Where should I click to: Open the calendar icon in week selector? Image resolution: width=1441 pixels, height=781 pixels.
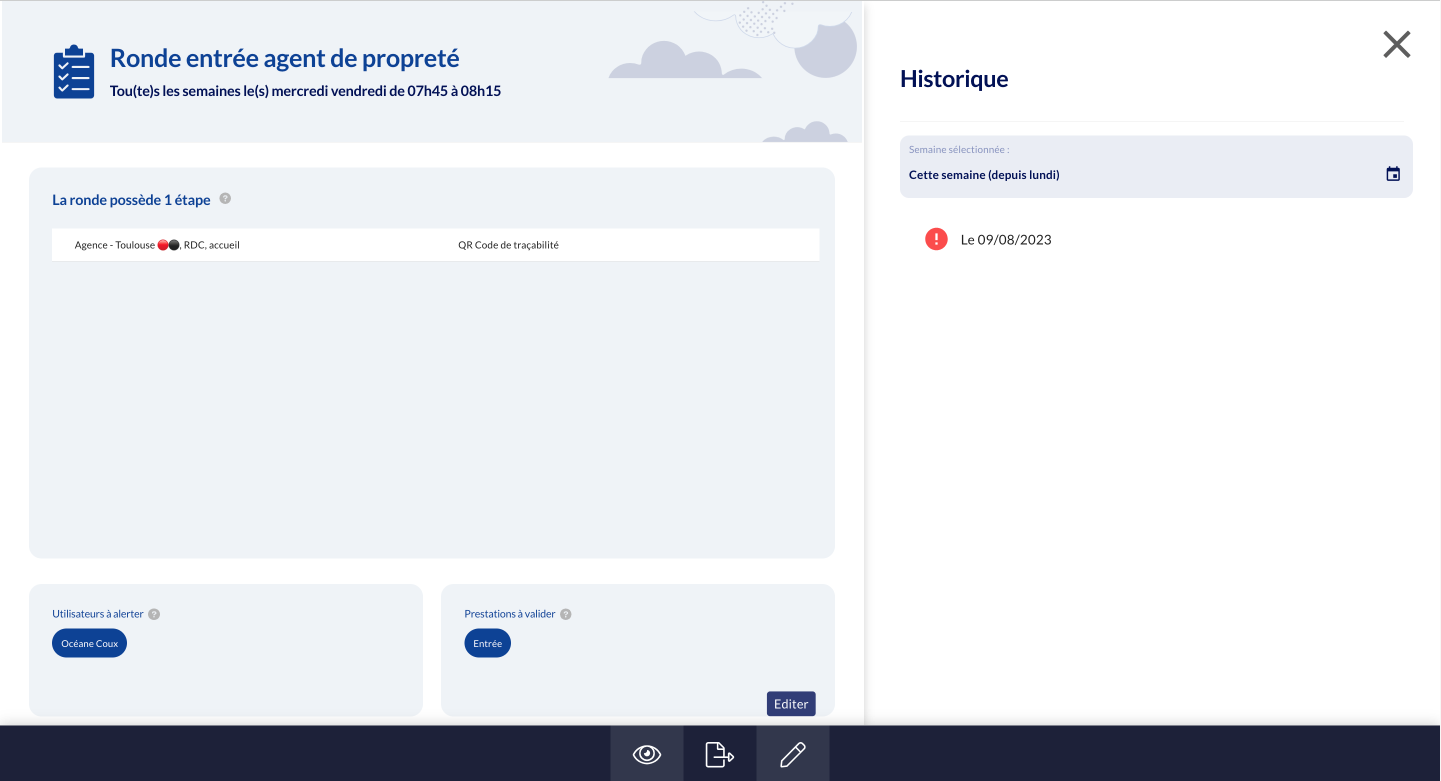(x=1393, y=174)
